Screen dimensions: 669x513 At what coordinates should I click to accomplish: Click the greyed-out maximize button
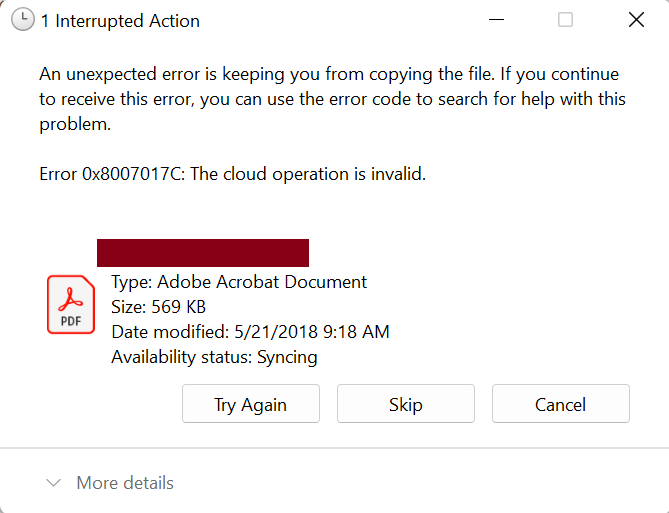(x=565, y=20)
